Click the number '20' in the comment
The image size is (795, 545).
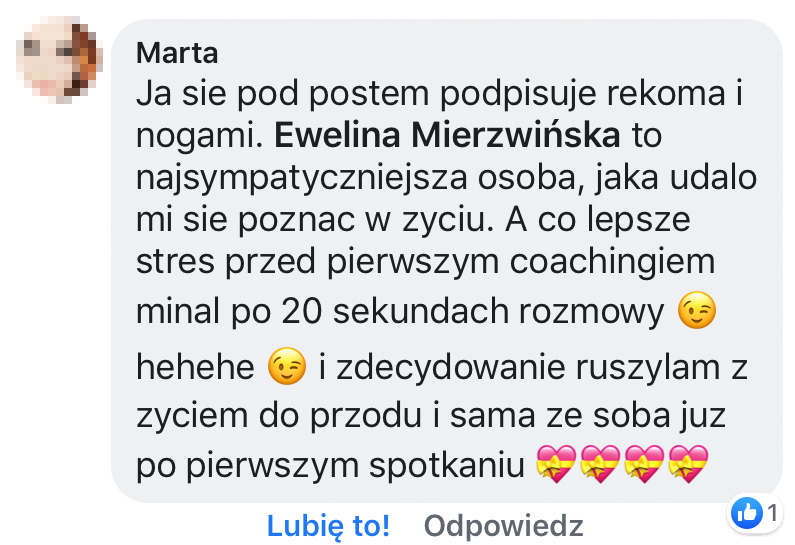pos(302,311)
